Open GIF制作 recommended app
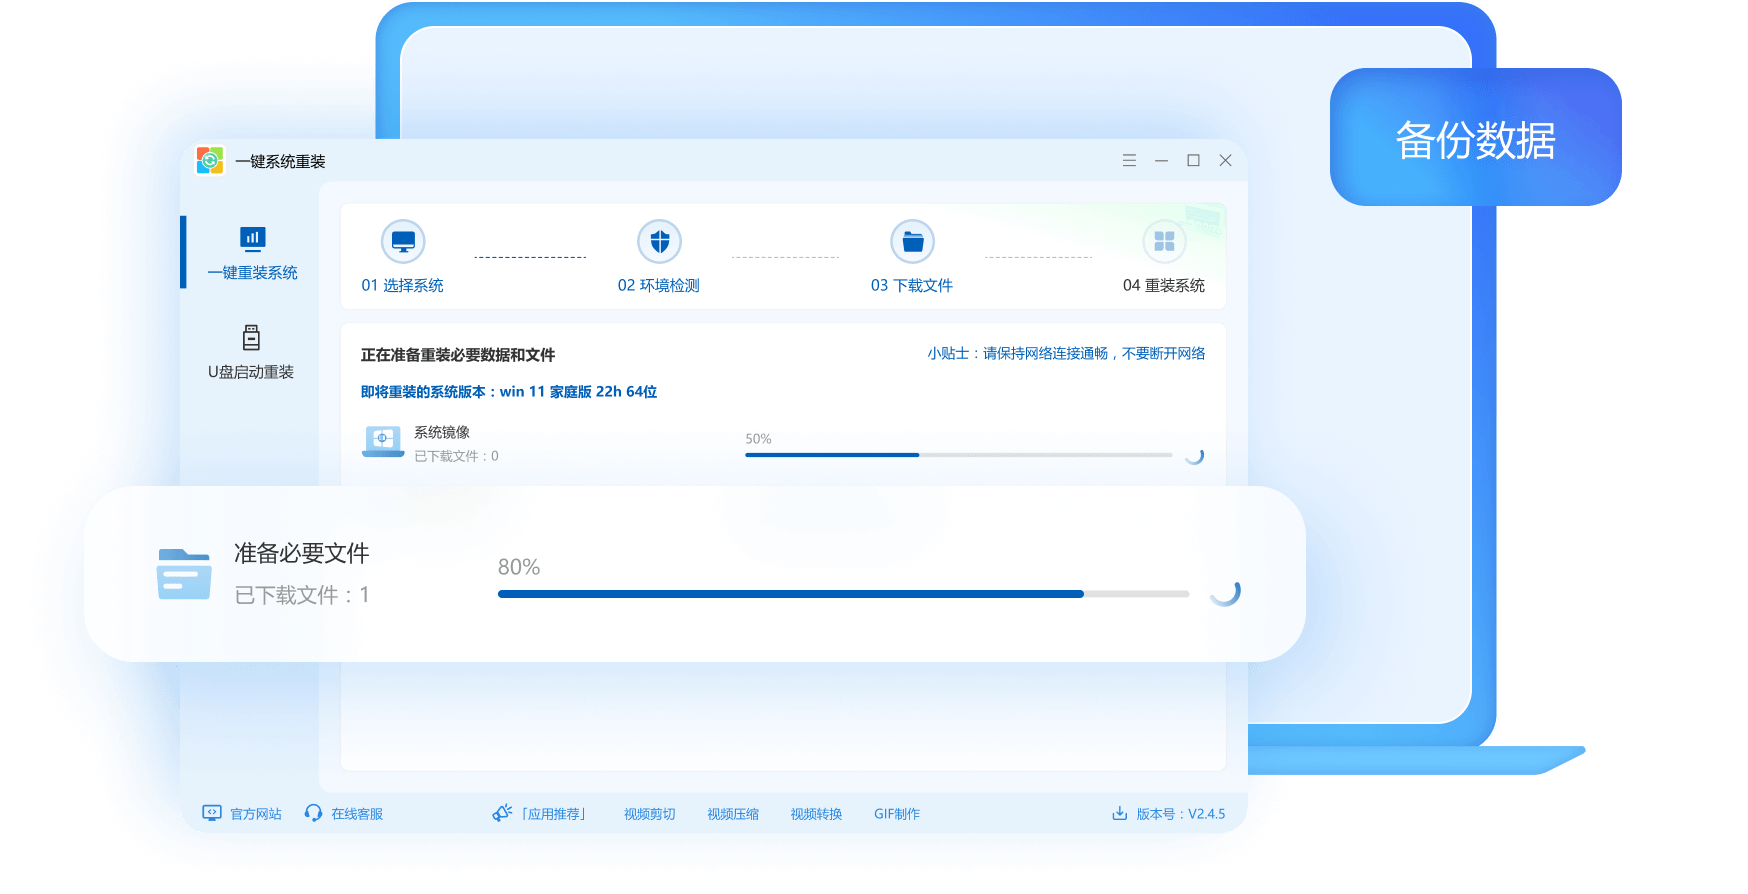The height and width of the screenshot is (894, 1748). 896,814
